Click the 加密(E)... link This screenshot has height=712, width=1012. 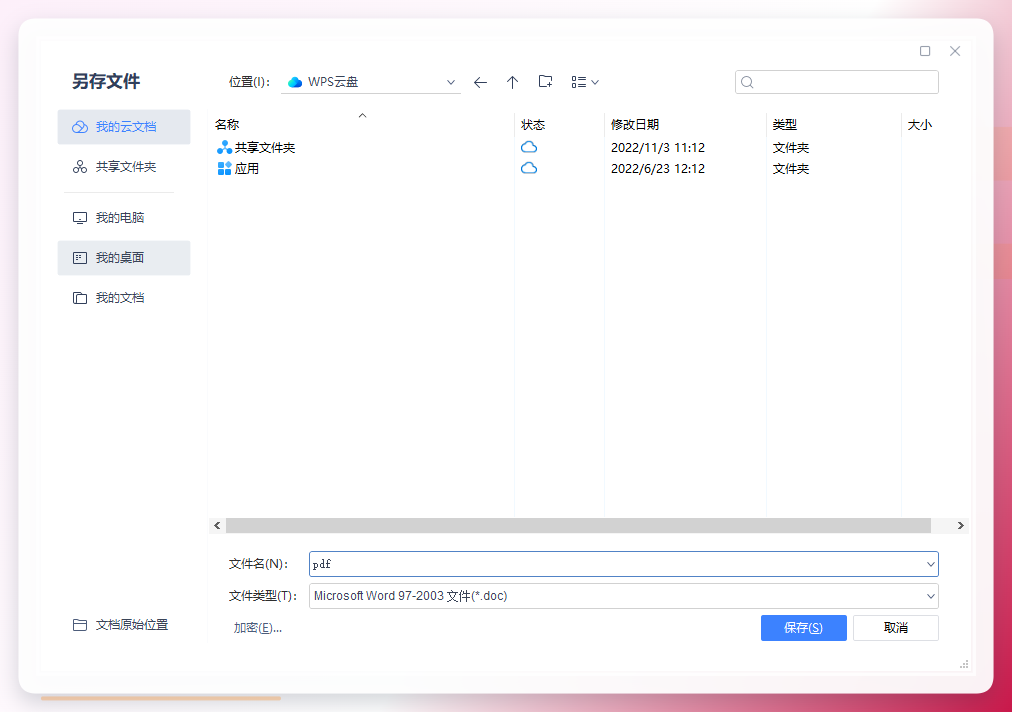(258, 627)
